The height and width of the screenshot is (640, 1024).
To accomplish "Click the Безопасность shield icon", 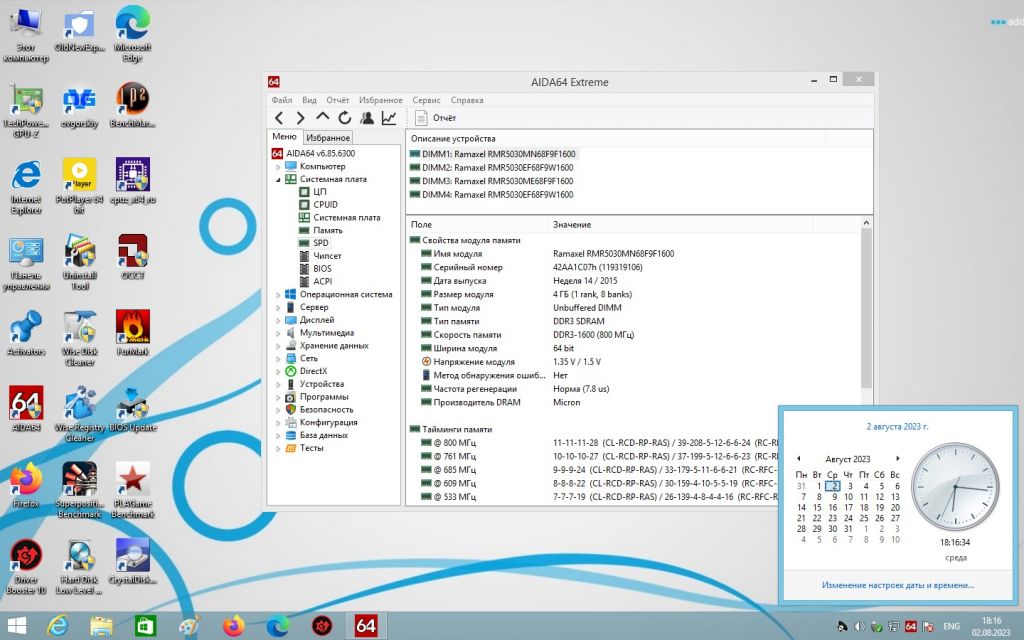I will tap(291, 409).
